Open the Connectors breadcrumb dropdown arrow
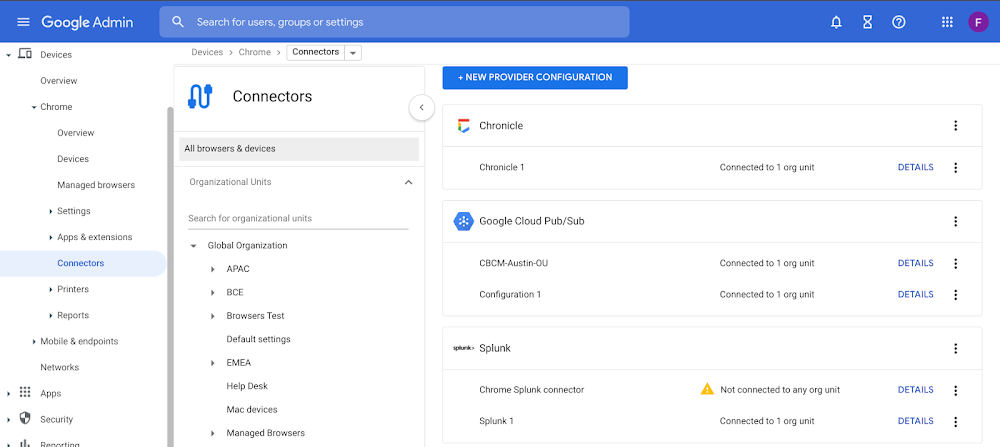This screenshot has height=447, width=1000. [353, 53]
